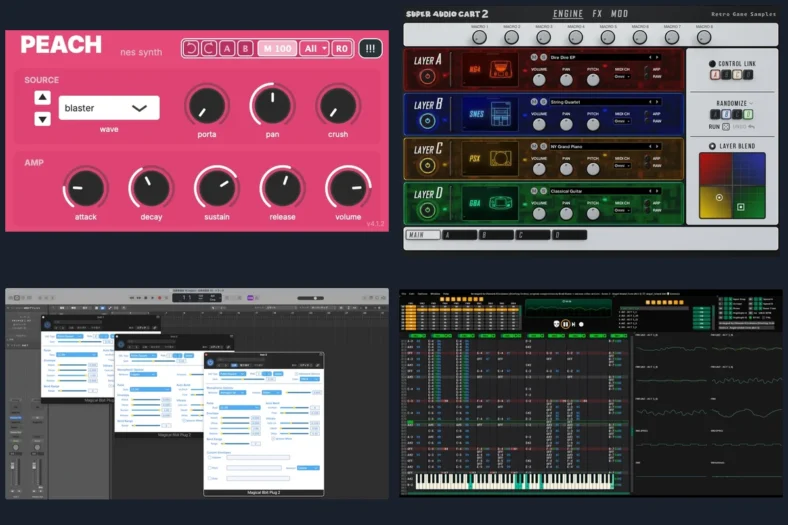Screen dimensions: 788x525
Task: Select the D bottom tab in Super Audio Cart
Action: point(569,235)
